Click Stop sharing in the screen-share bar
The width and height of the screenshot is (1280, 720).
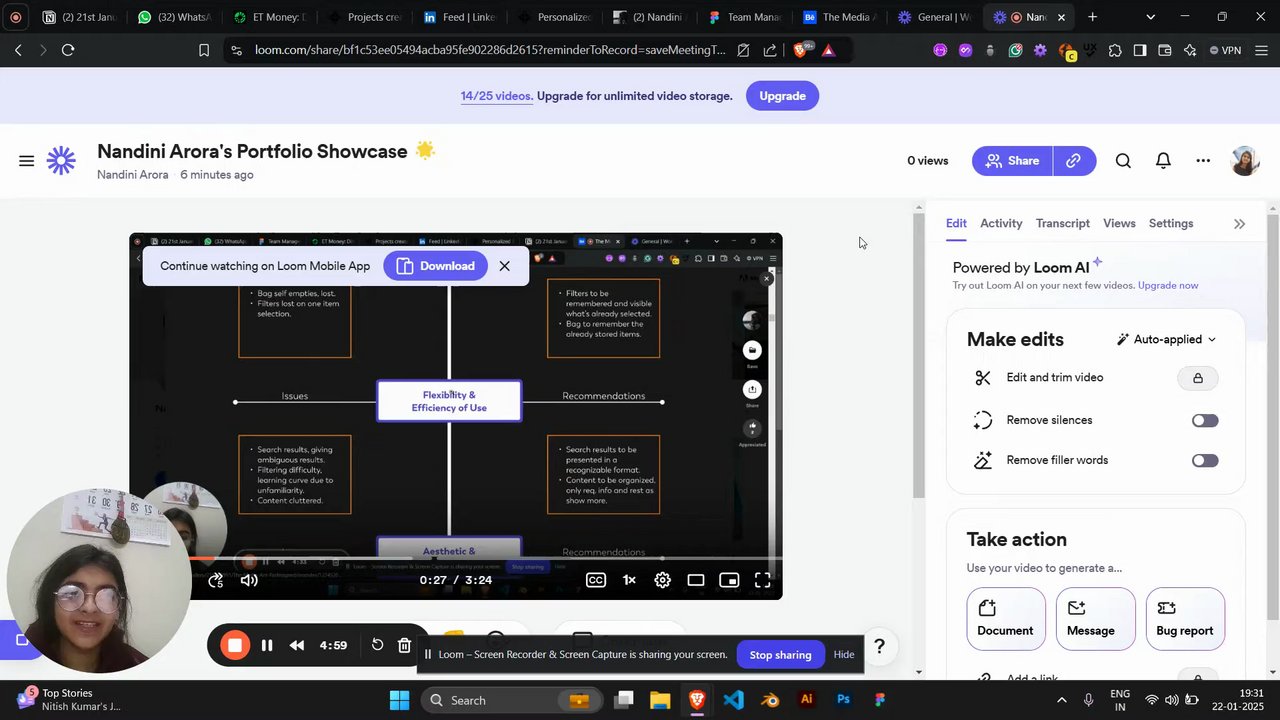[780, 655]
